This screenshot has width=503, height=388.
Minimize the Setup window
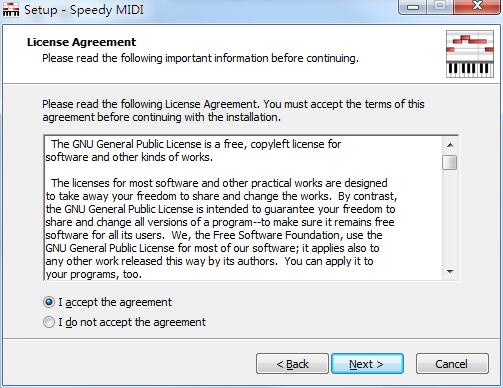tap(413, 7)
